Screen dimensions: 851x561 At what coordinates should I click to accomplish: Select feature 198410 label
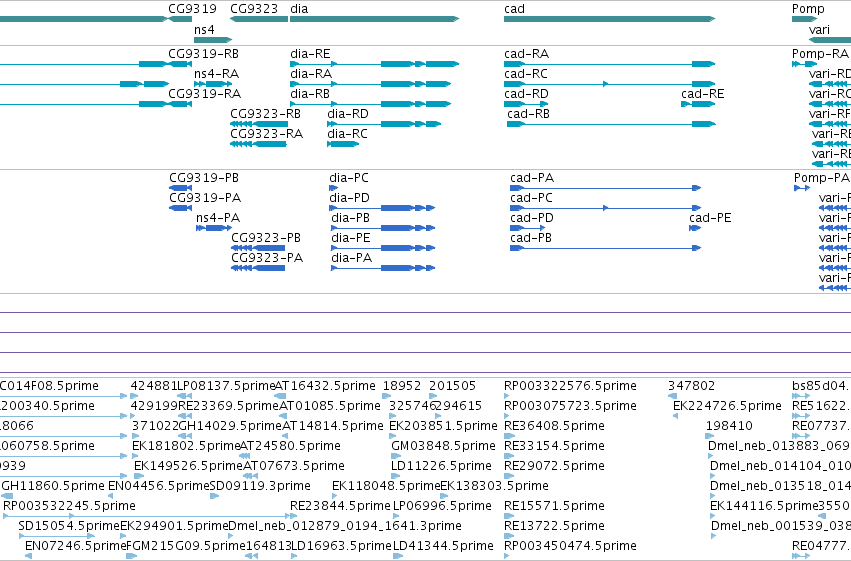pos(729,426)
